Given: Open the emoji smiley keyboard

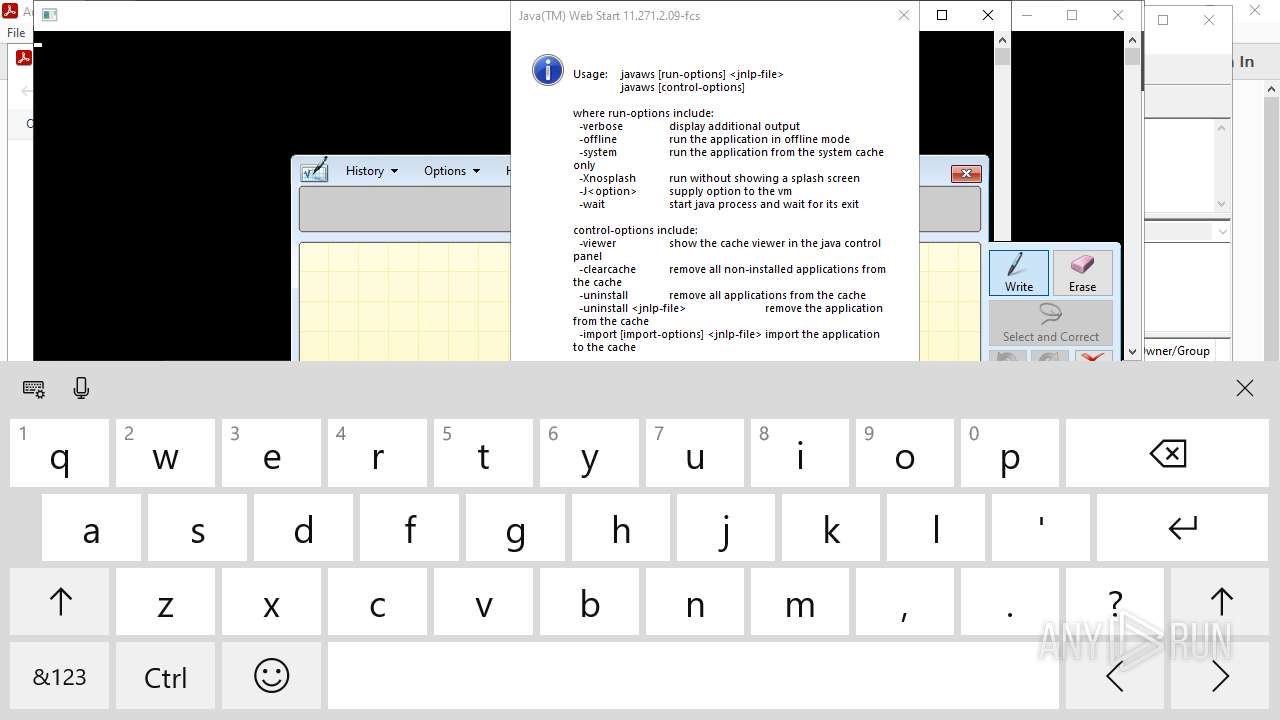Looking at the screenshot, I should (x=271, y=677).
